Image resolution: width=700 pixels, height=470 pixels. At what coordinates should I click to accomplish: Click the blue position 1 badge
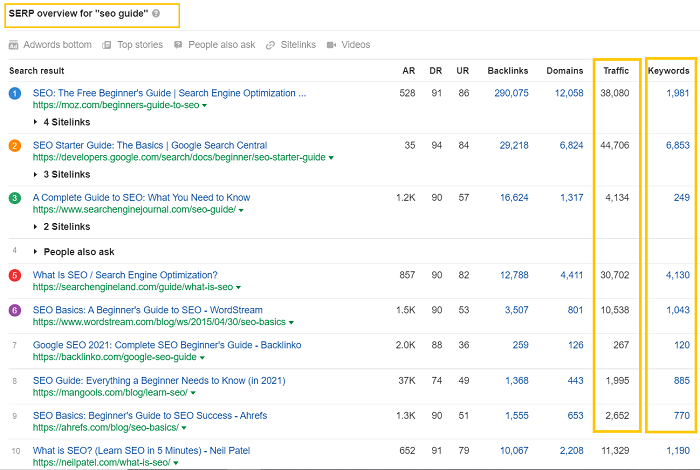pos(14,93)
